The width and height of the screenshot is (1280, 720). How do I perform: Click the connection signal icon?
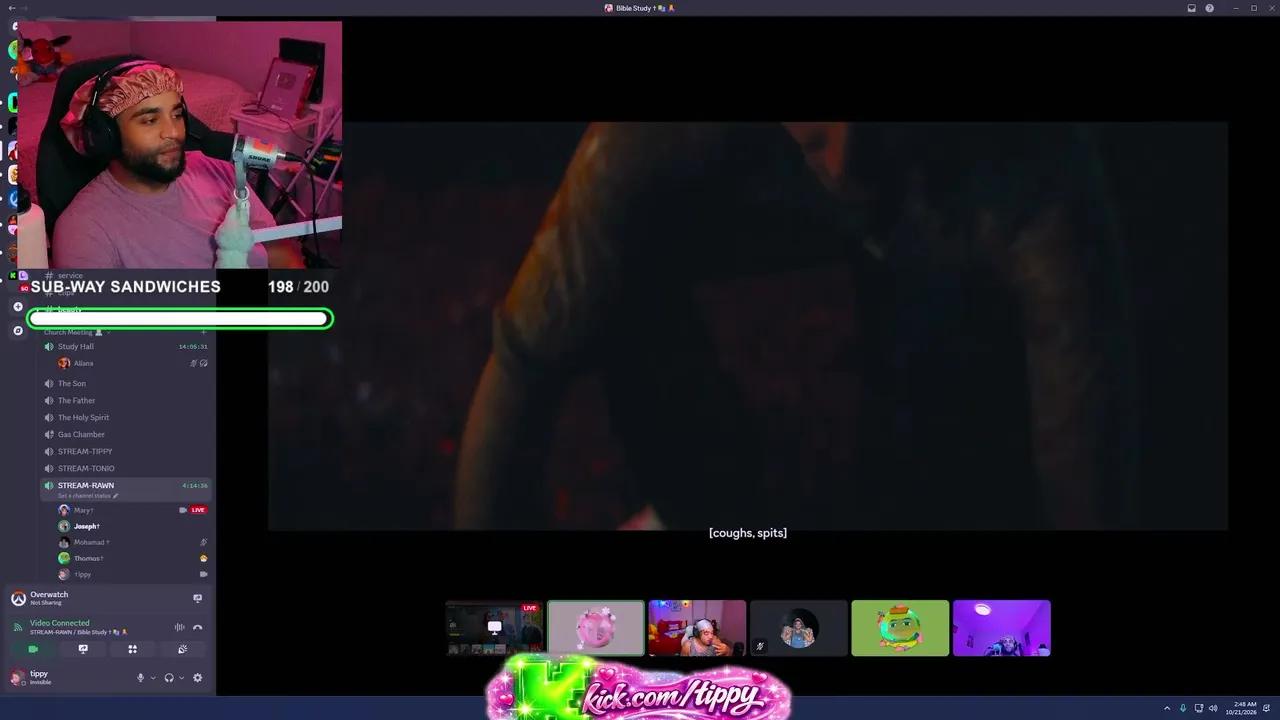(x=18, y=627)
